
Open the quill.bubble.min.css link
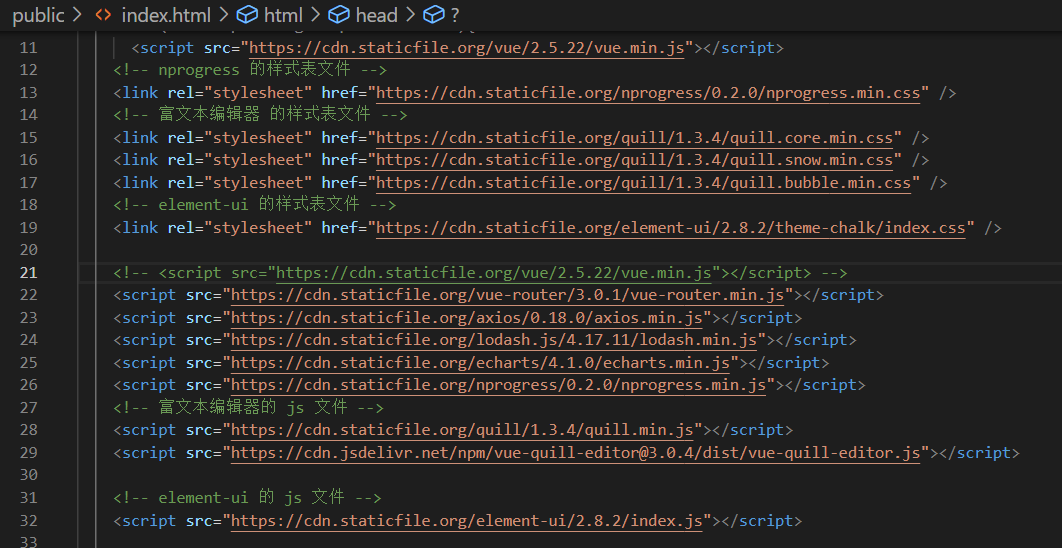(643, 183)
